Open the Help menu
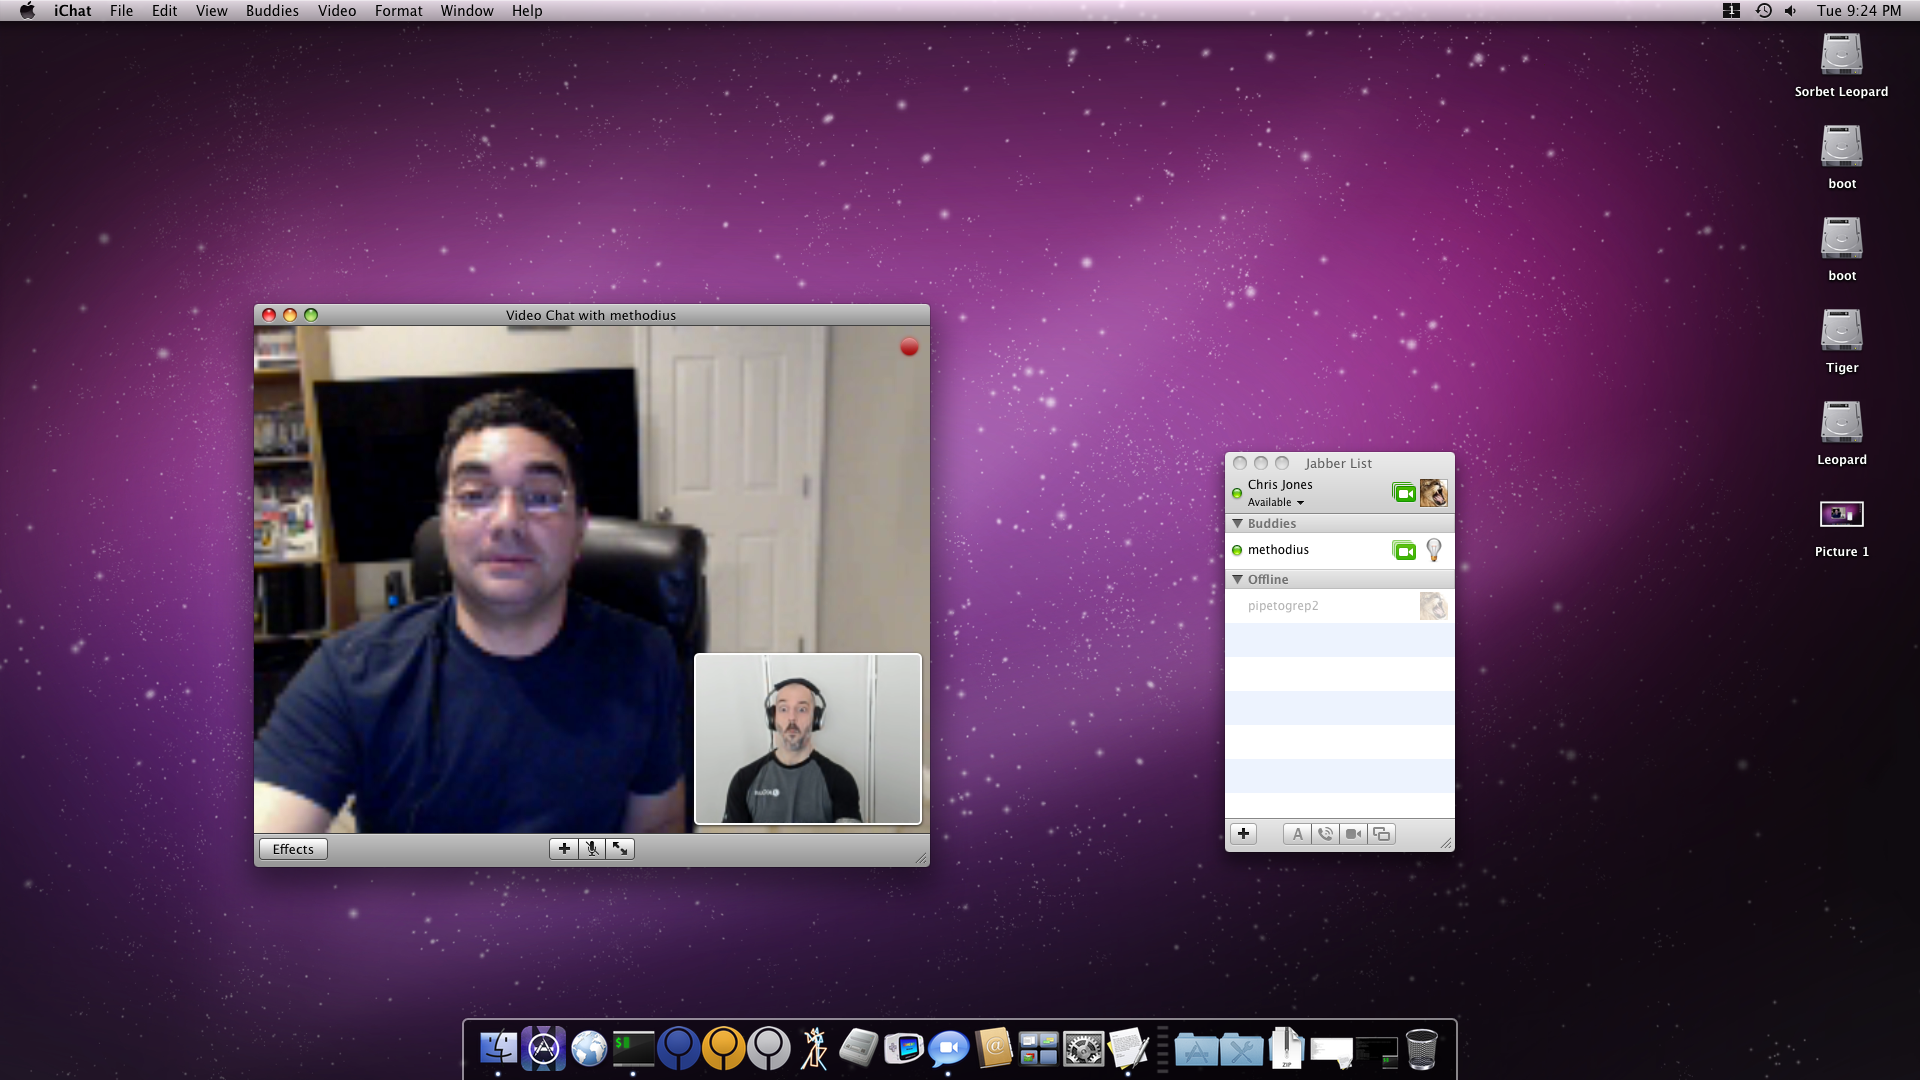The image size is (1920, 1080). pos(527,11)
